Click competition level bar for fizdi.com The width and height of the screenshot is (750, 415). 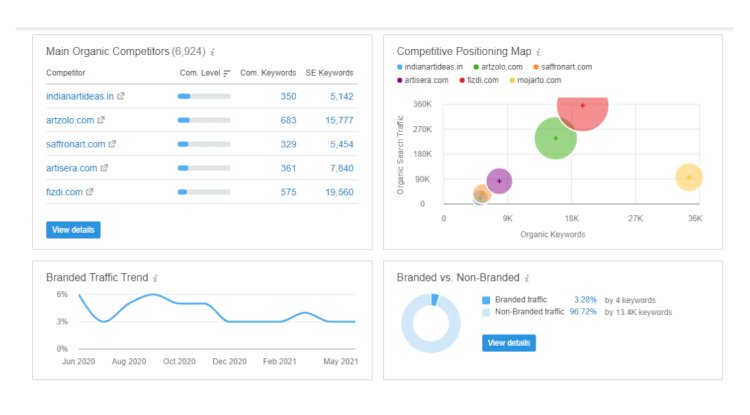[x=204, y=192]
